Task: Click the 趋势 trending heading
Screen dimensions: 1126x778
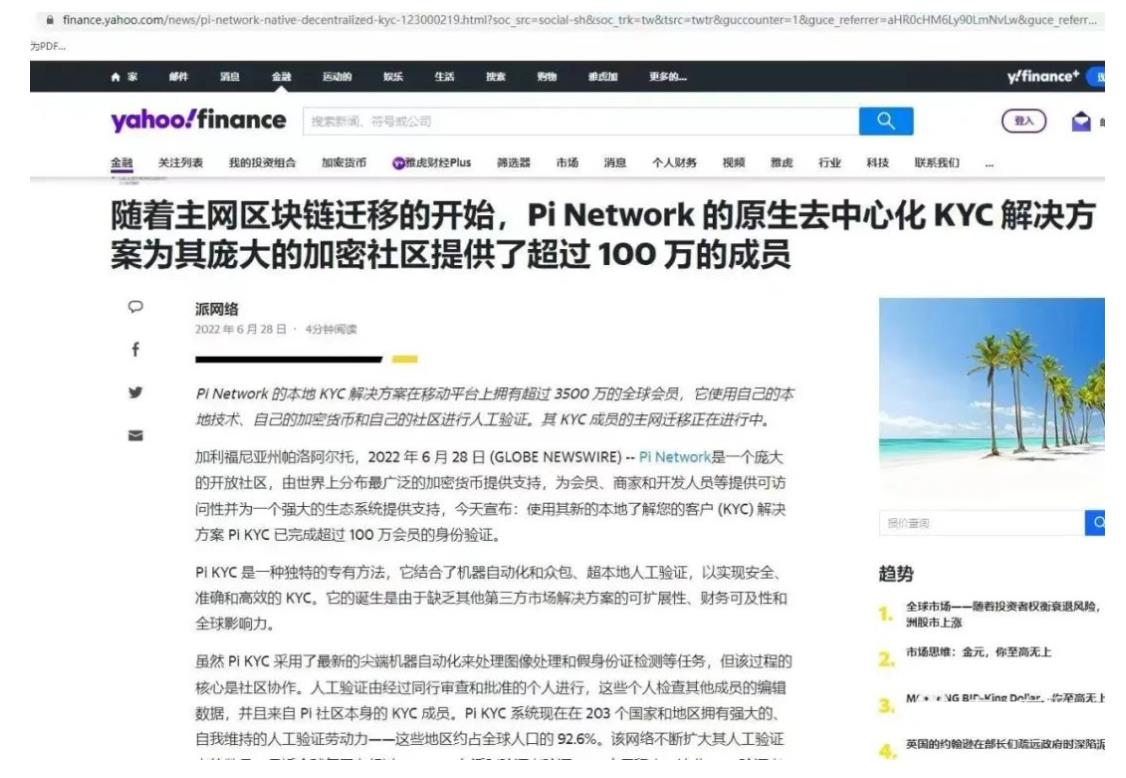Action: (x=896, y=573)
